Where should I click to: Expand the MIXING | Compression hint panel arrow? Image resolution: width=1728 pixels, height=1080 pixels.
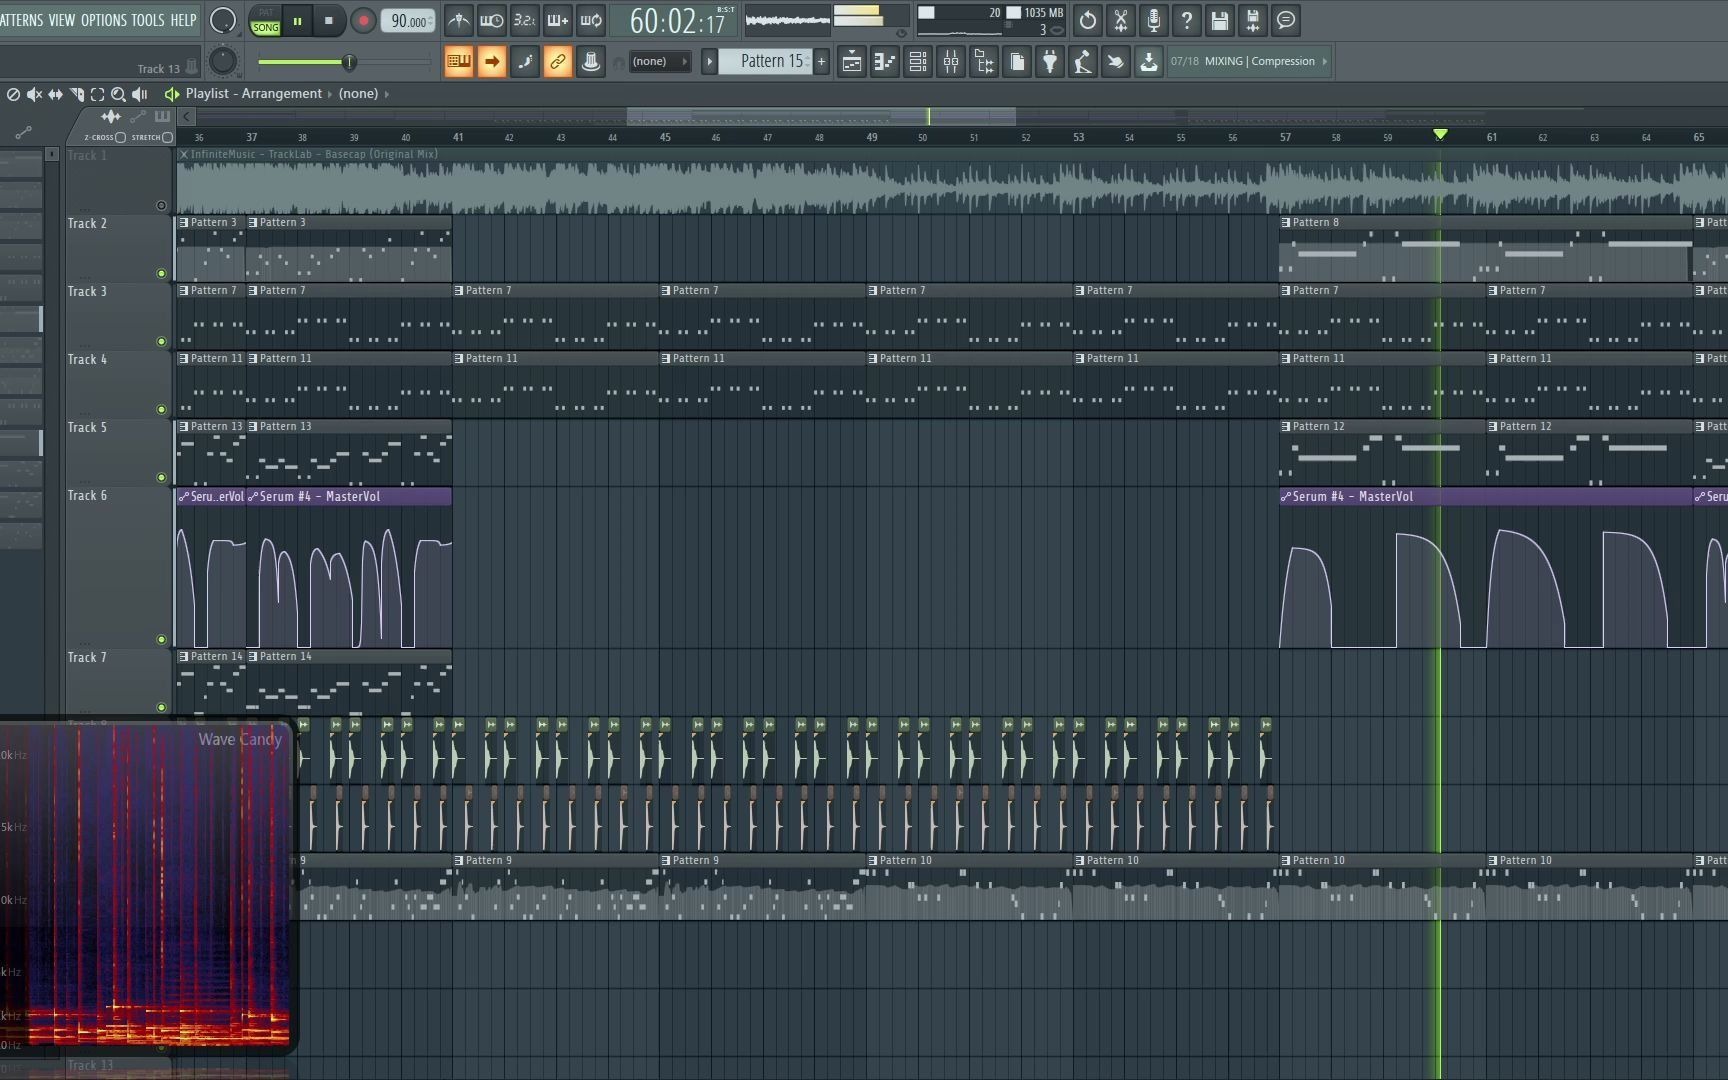[x=1325, y=61]
